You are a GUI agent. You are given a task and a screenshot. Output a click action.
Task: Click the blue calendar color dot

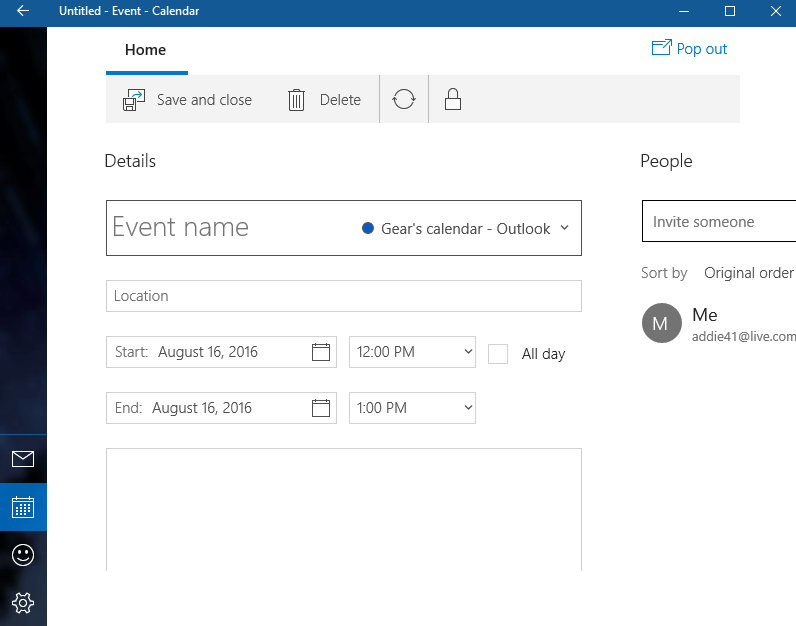(368, 229)
